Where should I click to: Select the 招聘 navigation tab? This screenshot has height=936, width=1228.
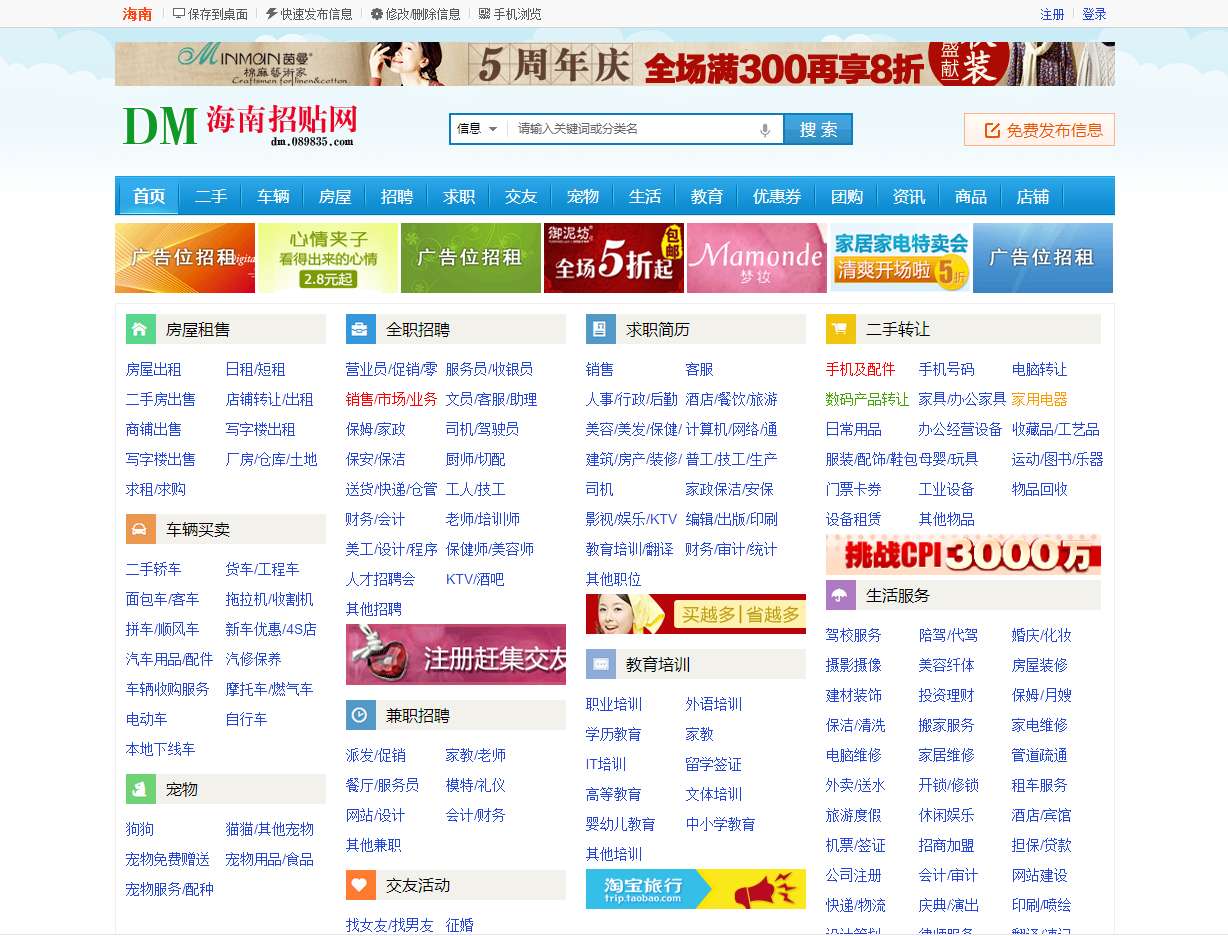[x=397, y=196]
